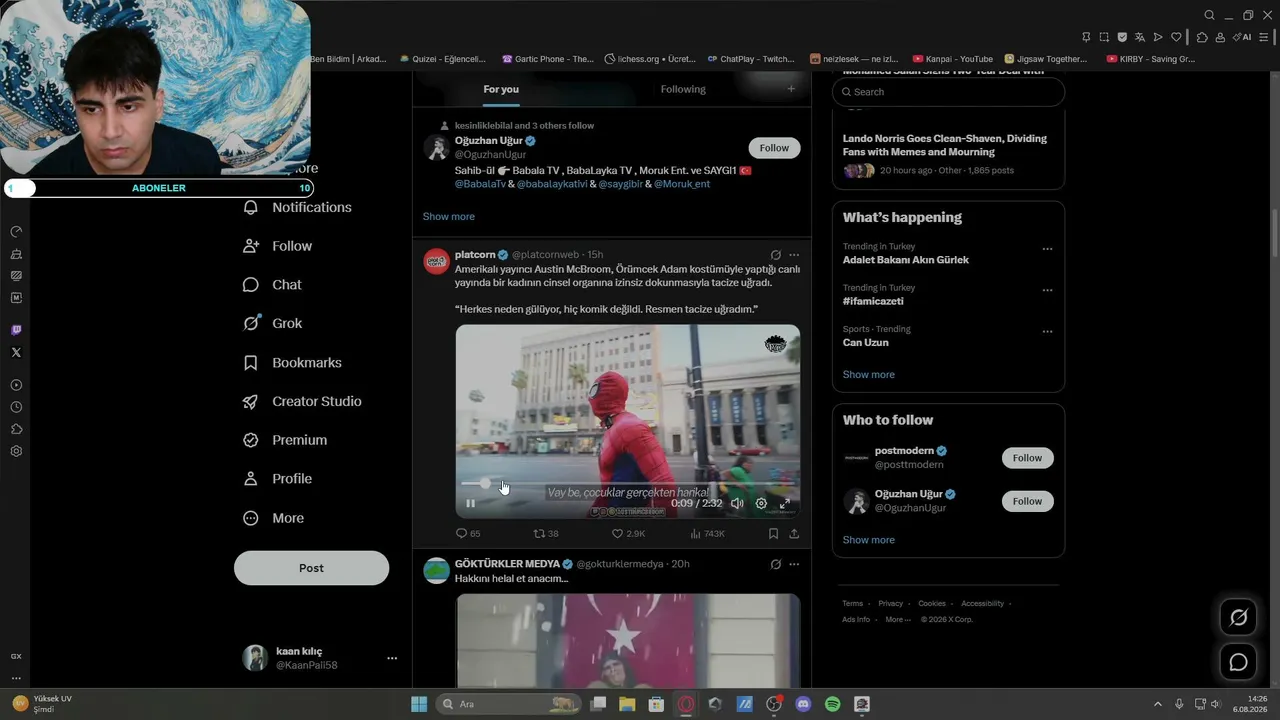Open more options for the #ifamicazeti trend

pyautogui.click(x=1047, y=291)
